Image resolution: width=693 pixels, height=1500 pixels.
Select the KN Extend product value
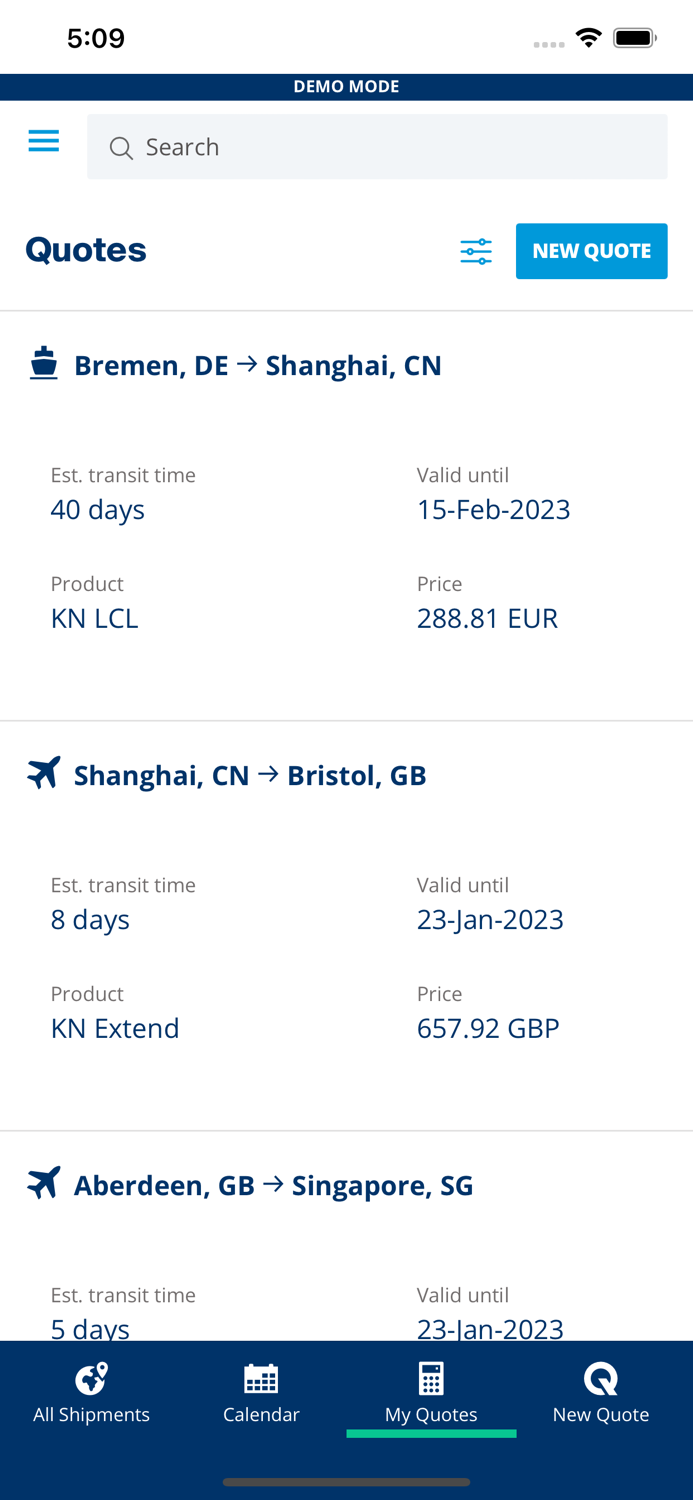click(115, 1028)
